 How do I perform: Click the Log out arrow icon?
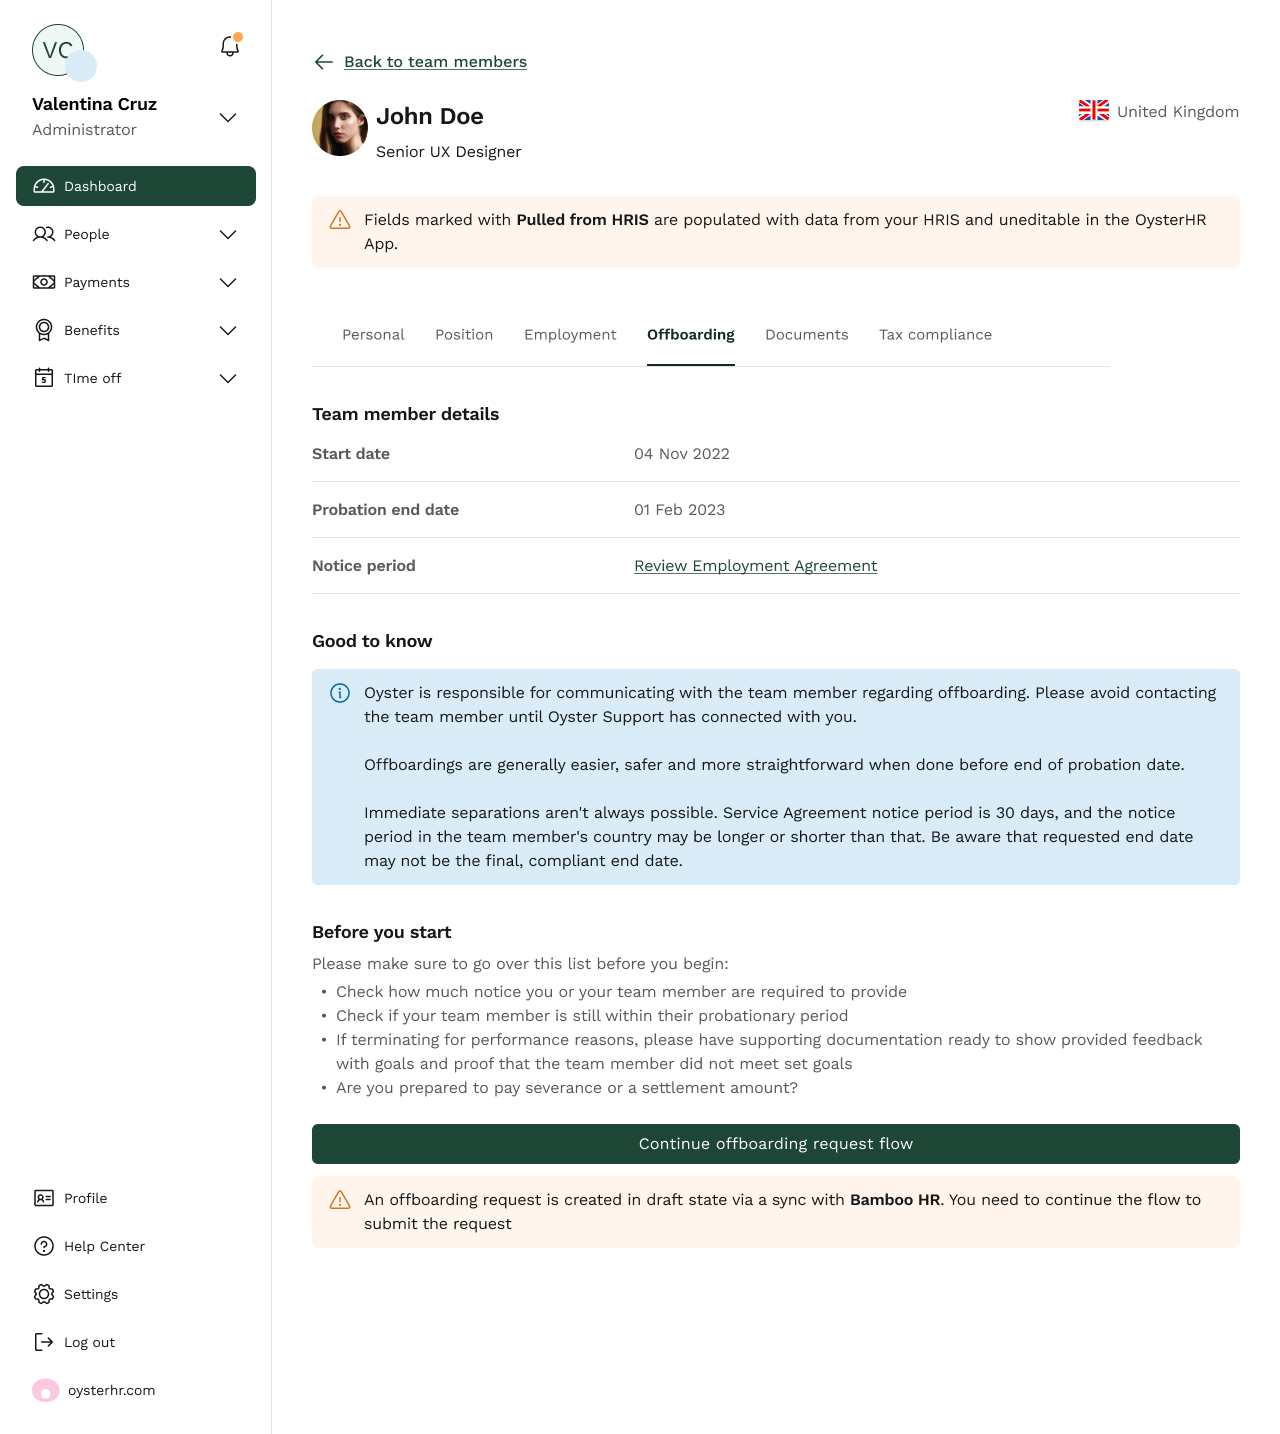point(44,1342)
